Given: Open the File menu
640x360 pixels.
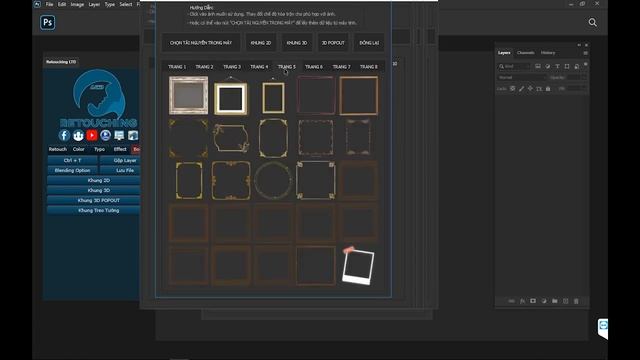Looking at the screenshot, I should (49, 4).
